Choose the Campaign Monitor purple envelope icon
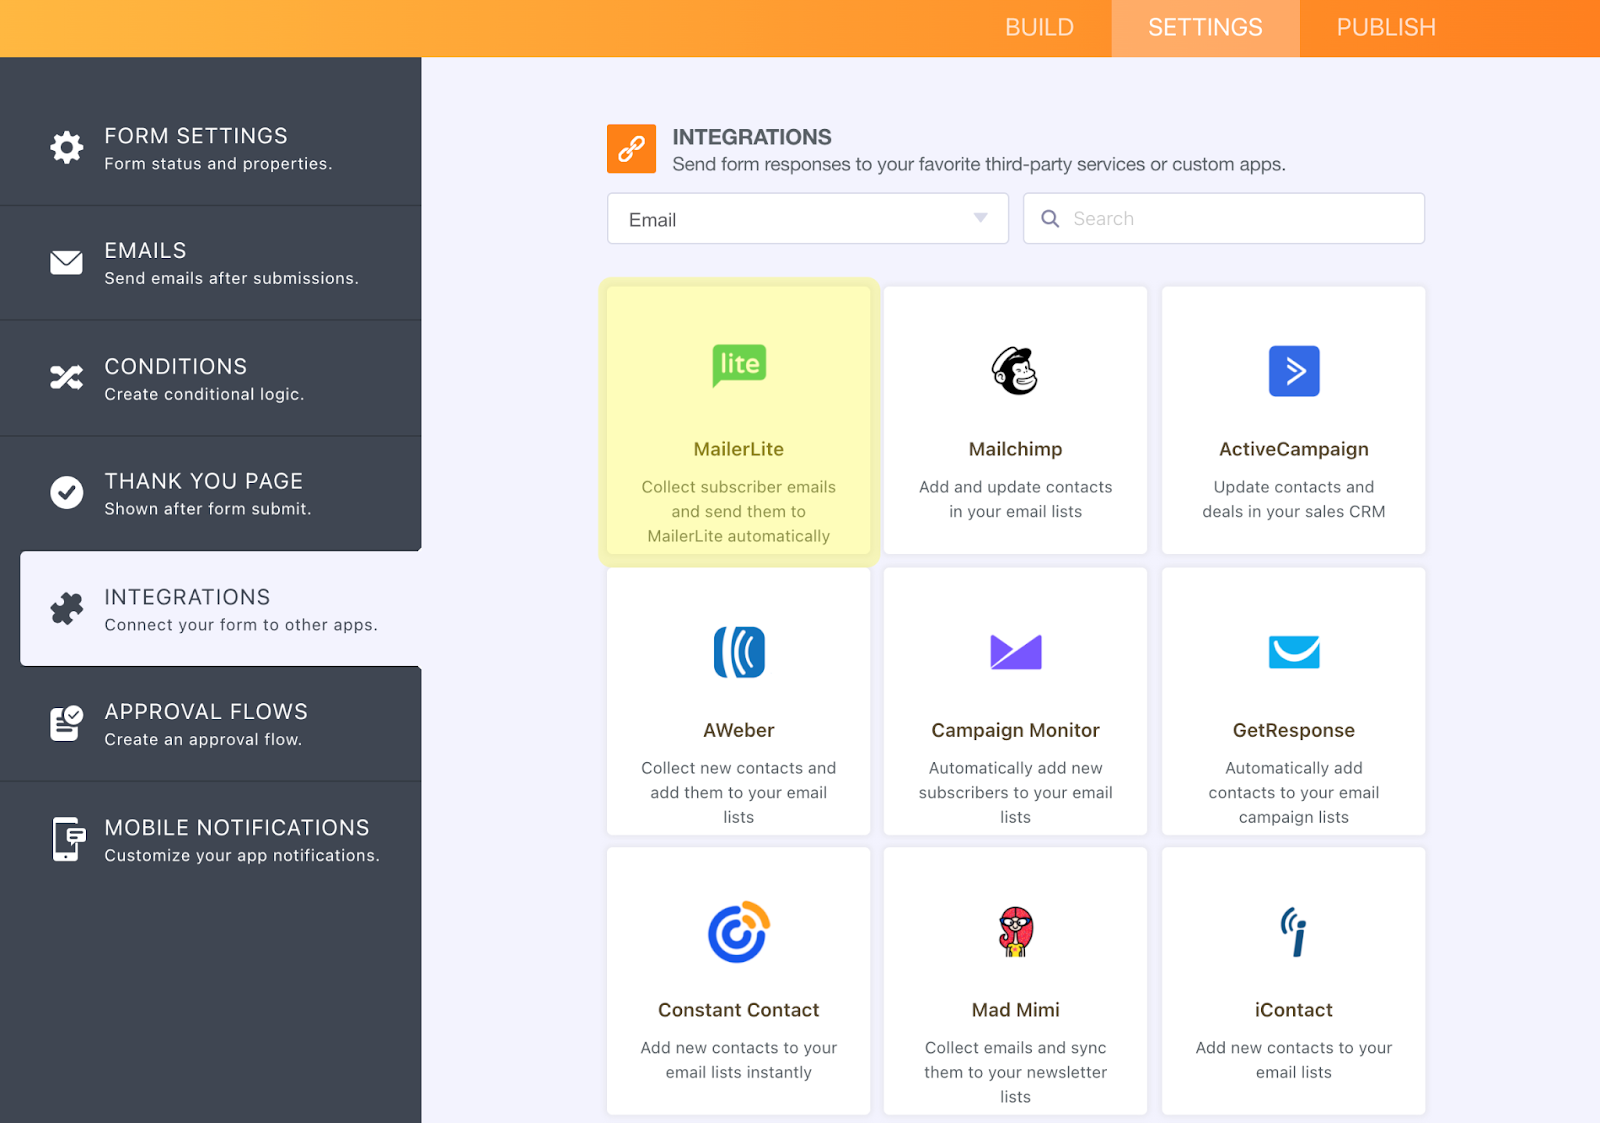This screenshot has width=1600, height=1123. pyautogui.click(x=1015, y=652)
